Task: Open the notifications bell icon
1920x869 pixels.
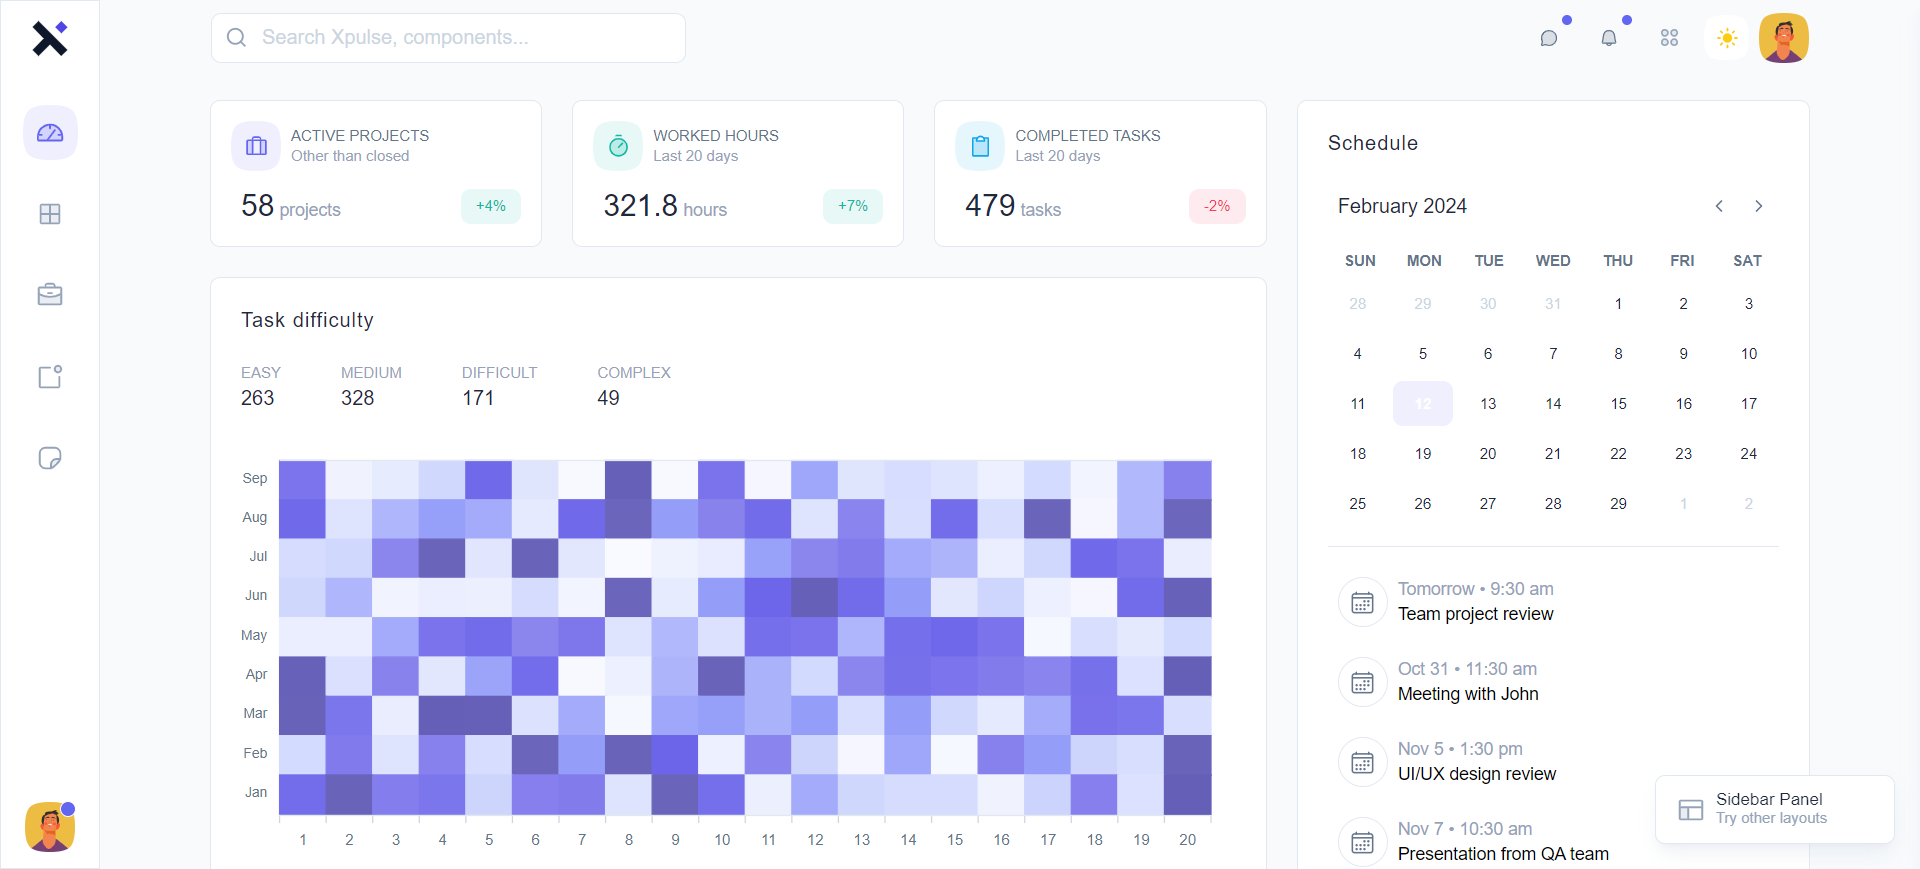Action: 1609,38
